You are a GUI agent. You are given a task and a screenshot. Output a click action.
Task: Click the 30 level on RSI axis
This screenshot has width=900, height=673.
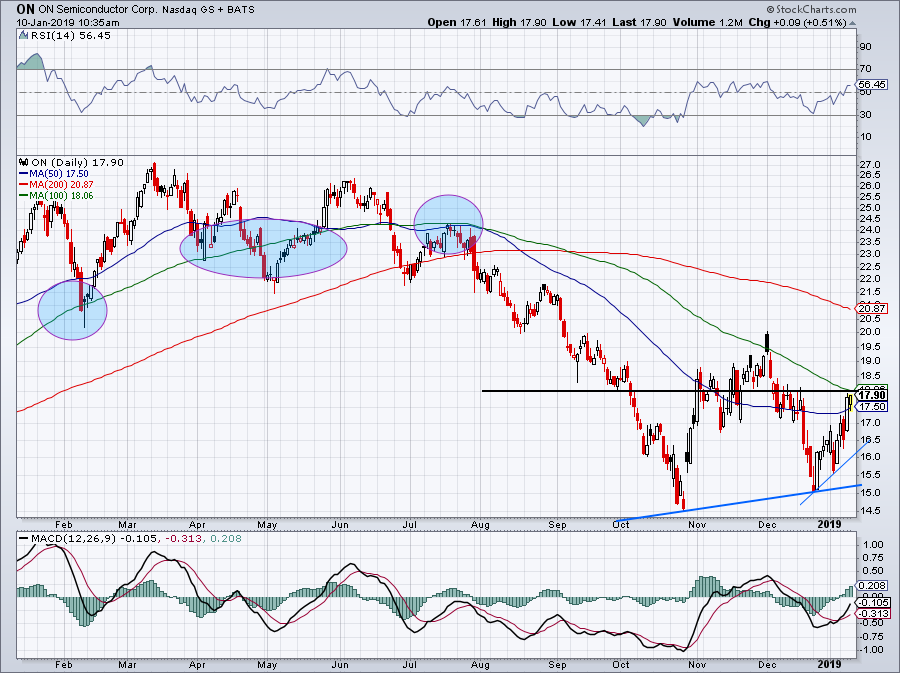point(865,115)
